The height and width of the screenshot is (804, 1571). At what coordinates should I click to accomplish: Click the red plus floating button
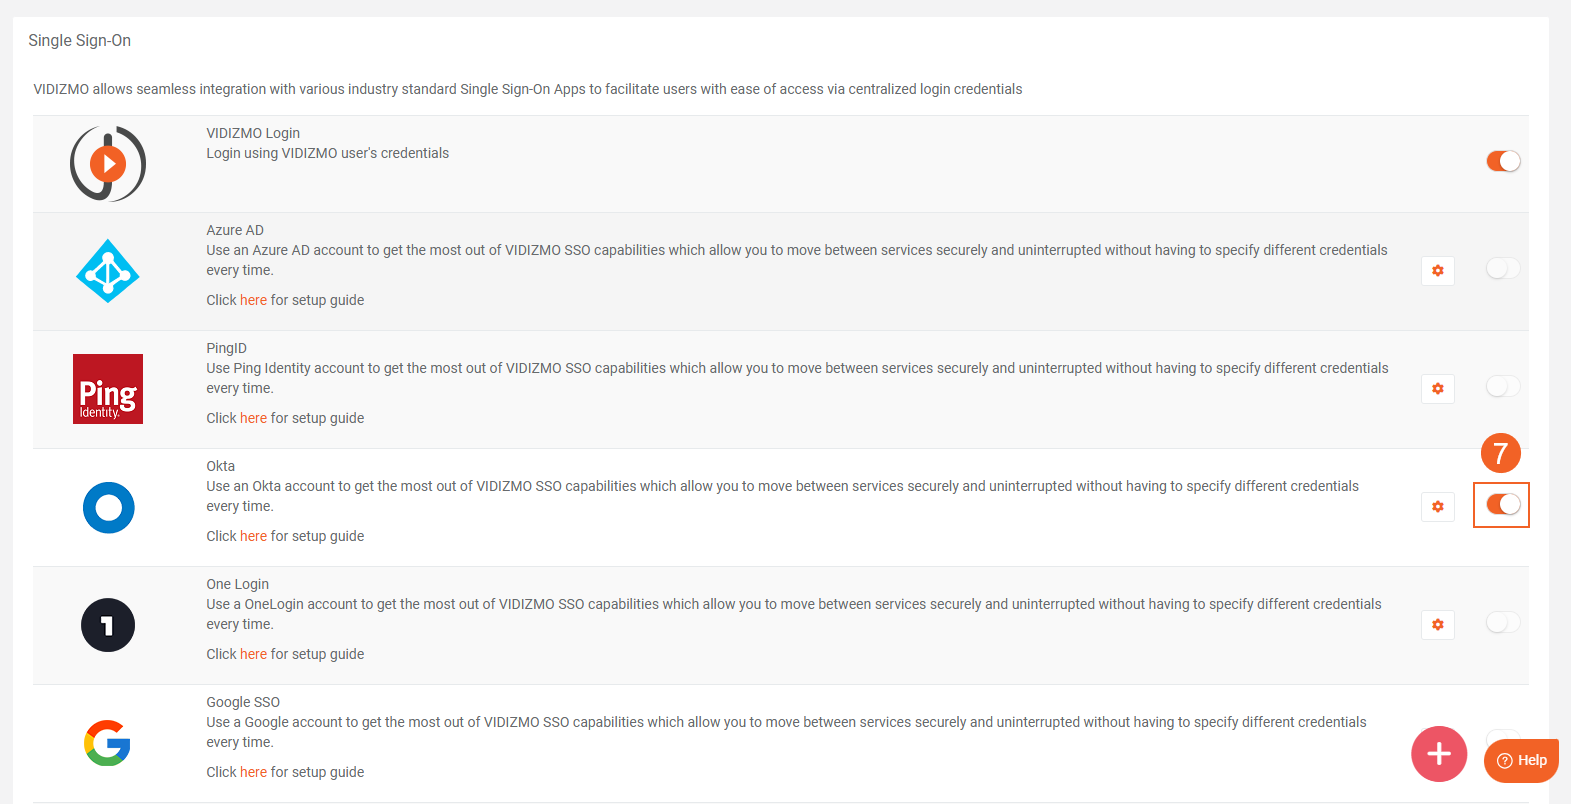[1438, 754]
